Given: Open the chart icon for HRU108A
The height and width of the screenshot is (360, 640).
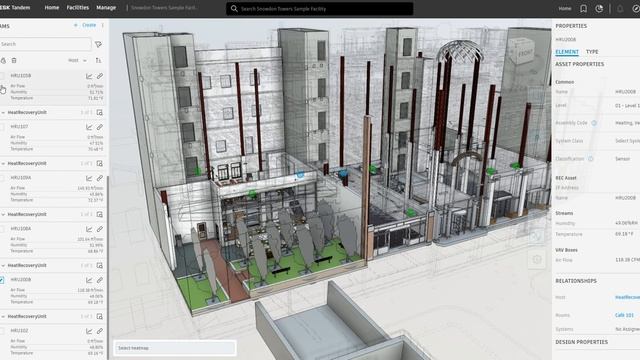Looking at the screenshot, I should point(89,229).
